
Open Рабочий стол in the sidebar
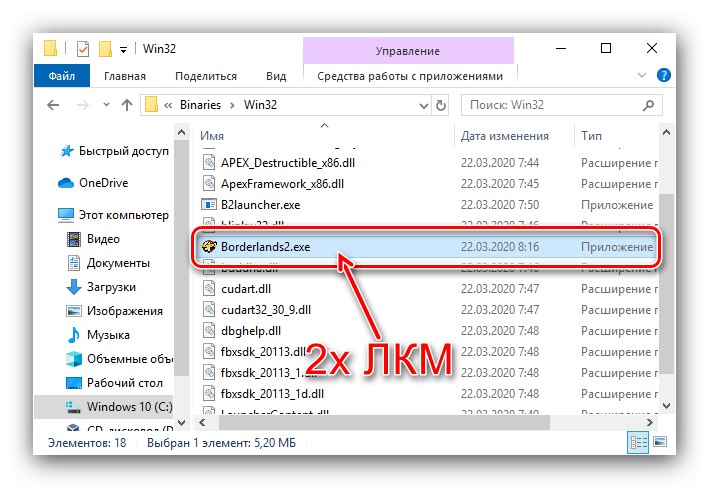125,383
